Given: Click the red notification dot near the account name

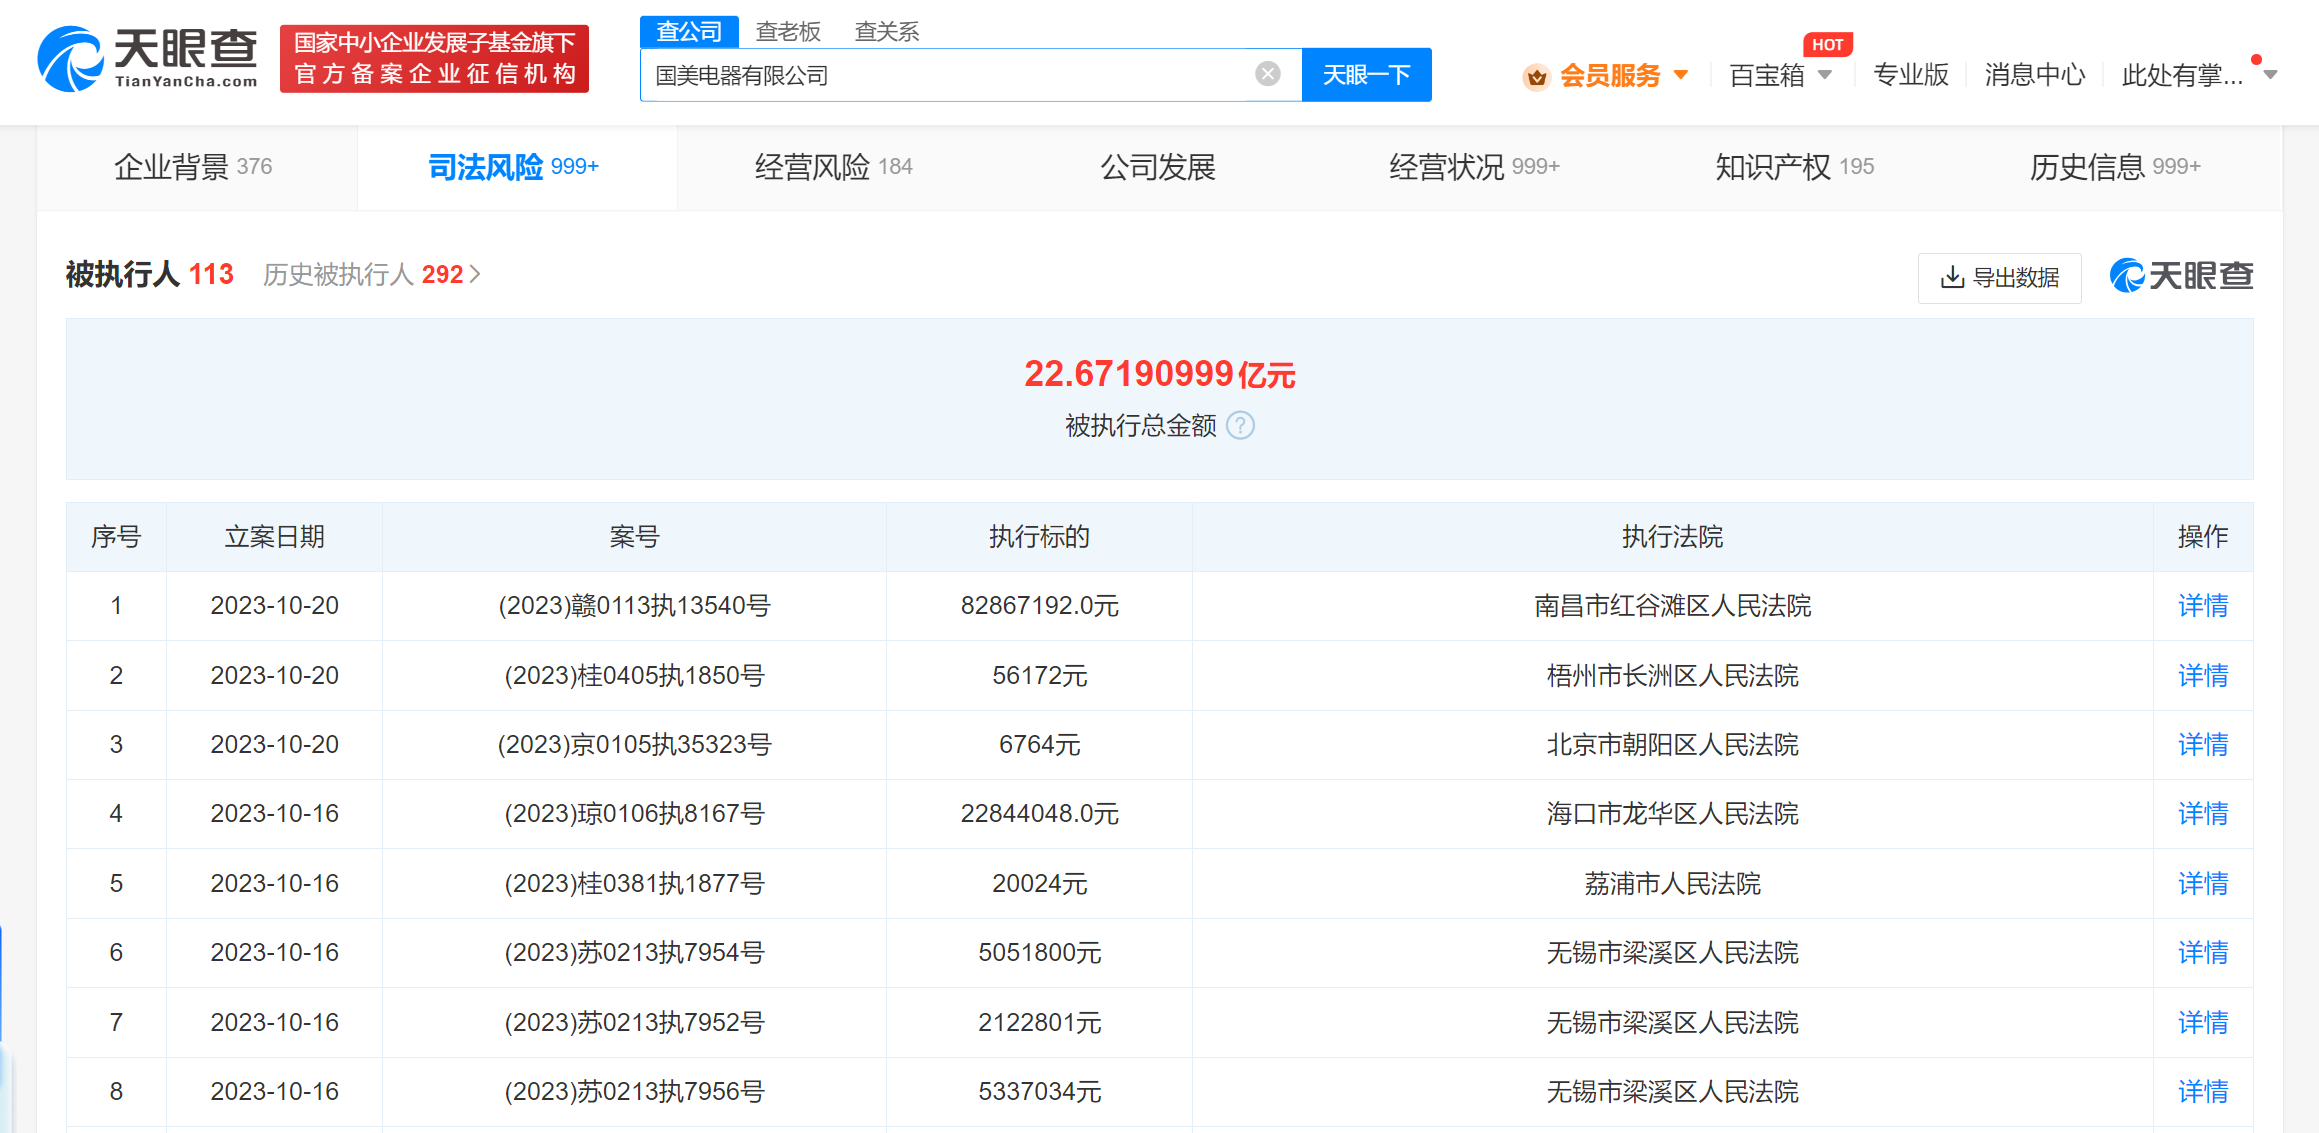Looking at the screenshot, I should pos(2256,60).
